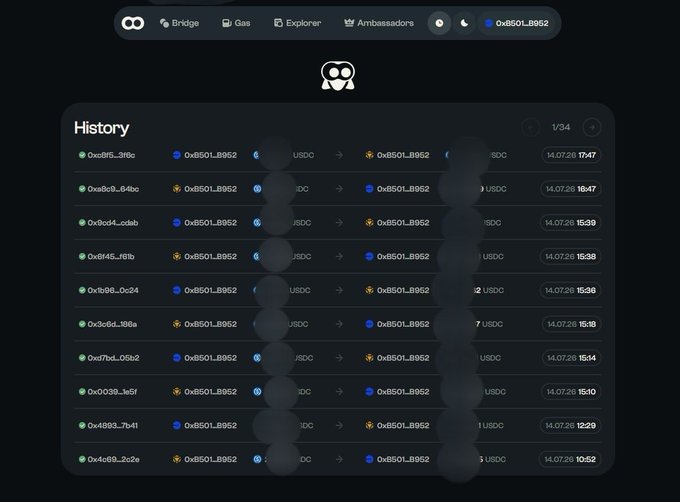Screen dimensions: 680x502
Task: Go to the Explorer page
Action: pyautogui.click(x=298, y=23)
